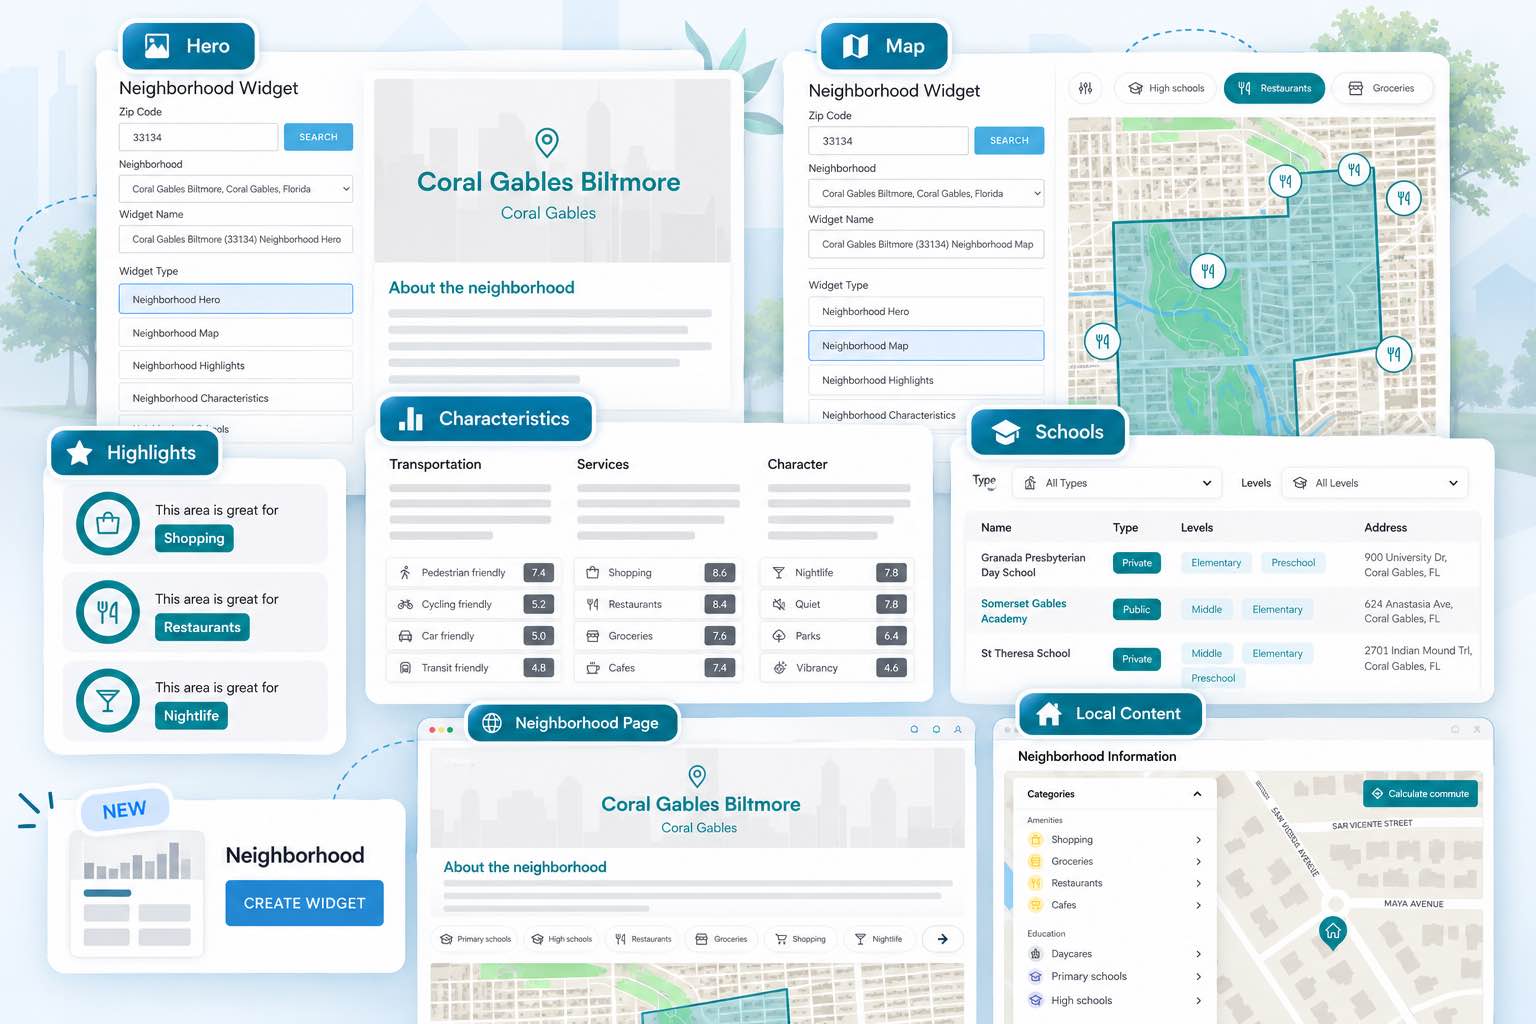The width and height of the screenshot is (1536, 1024).
Task: Click the Nightlife cocktail glass highlight icon
Action: pyautogui.click(x=108, y=701)
